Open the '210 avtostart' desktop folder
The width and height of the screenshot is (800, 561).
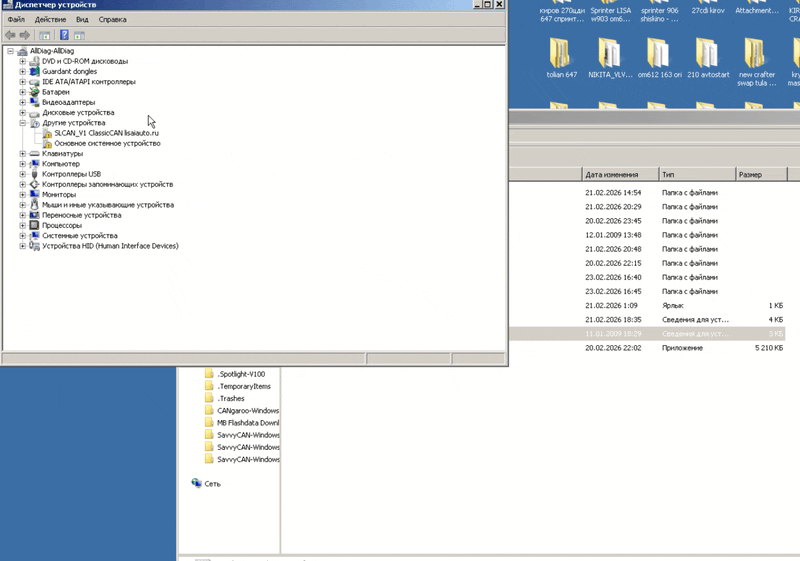click(x=708, y=56)
